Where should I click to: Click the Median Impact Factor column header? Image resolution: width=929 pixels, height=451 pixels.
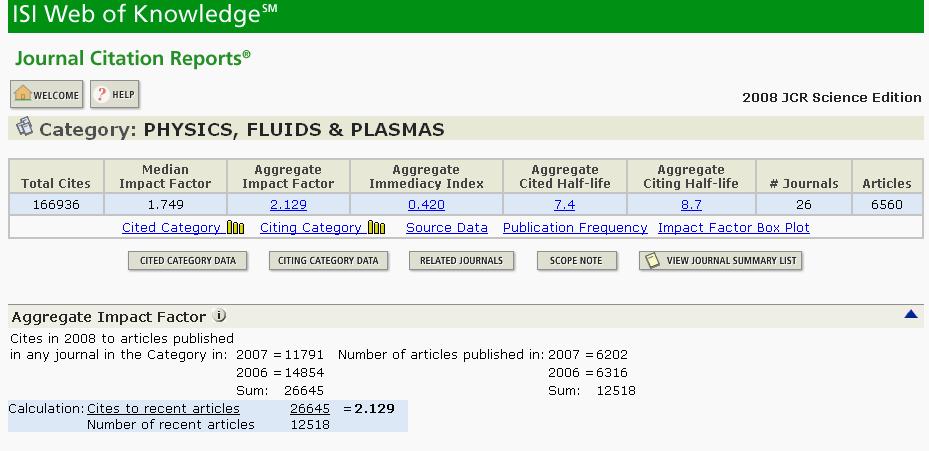point(165,177)
